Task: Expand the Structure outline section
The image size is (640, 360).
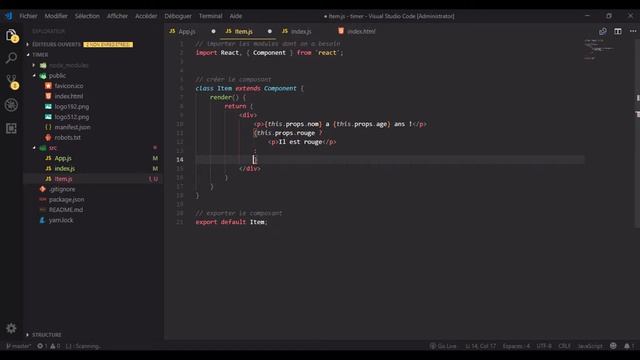Action: [x=47, y=335]
